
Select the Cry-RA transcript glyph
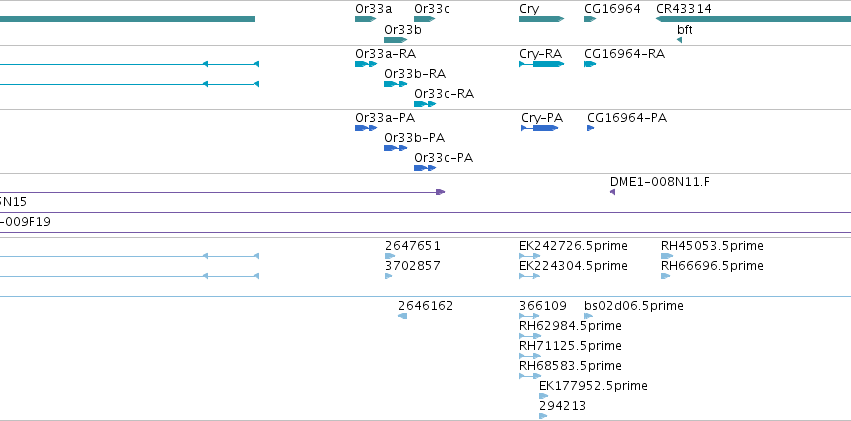(x=542, y=64)
